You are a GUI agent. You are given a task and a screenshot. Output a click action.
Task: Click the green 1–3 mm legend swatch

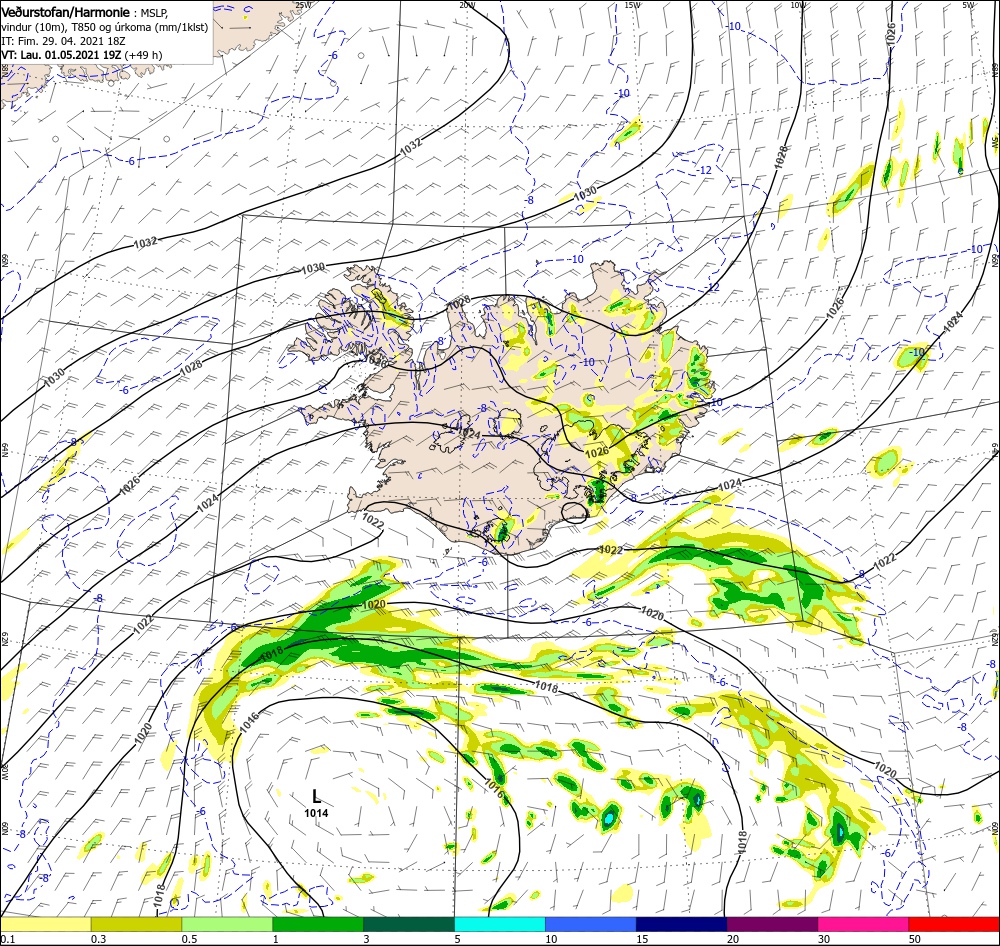pos(318,924)
